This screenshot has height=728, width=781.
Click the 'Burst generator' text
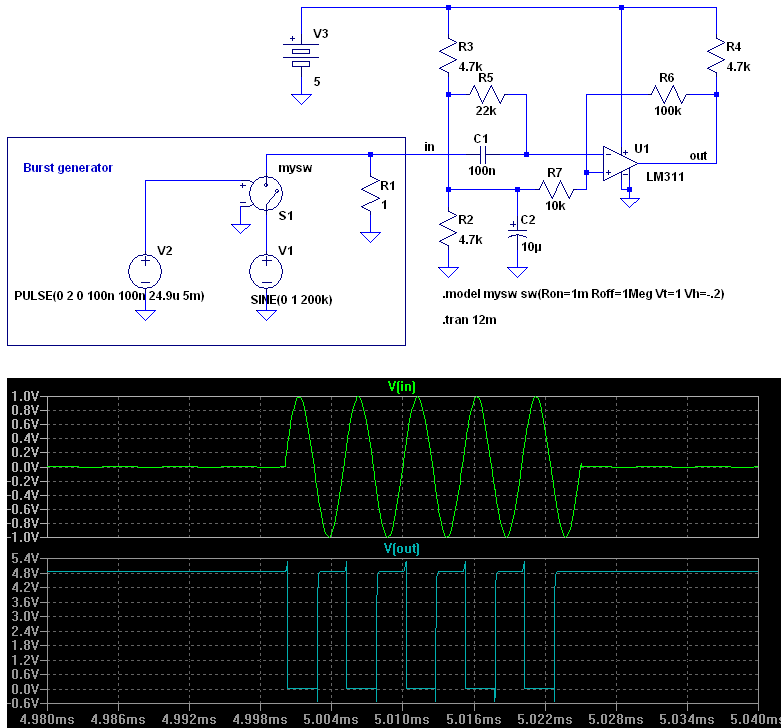68,168
